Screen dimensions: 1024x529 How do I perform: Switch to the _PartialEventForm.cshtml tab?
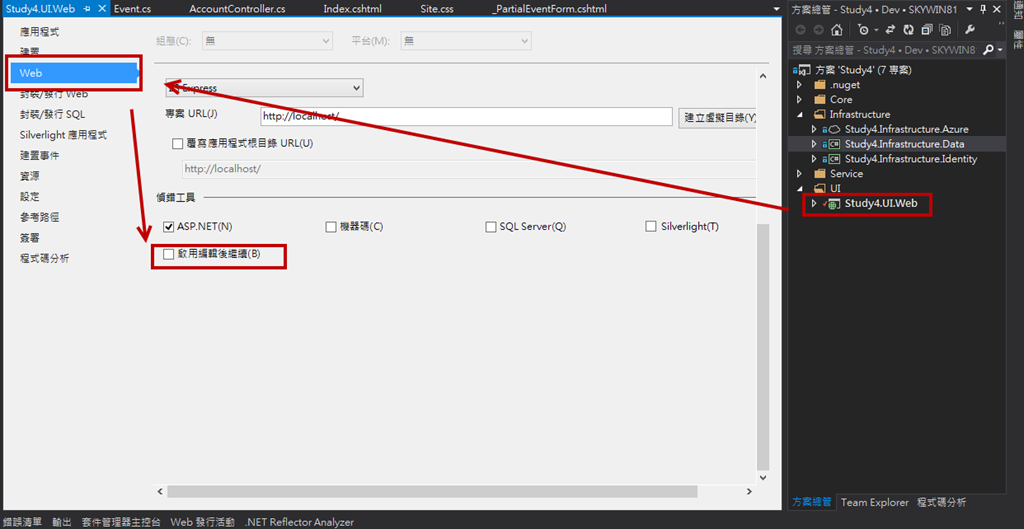point(549,8)
